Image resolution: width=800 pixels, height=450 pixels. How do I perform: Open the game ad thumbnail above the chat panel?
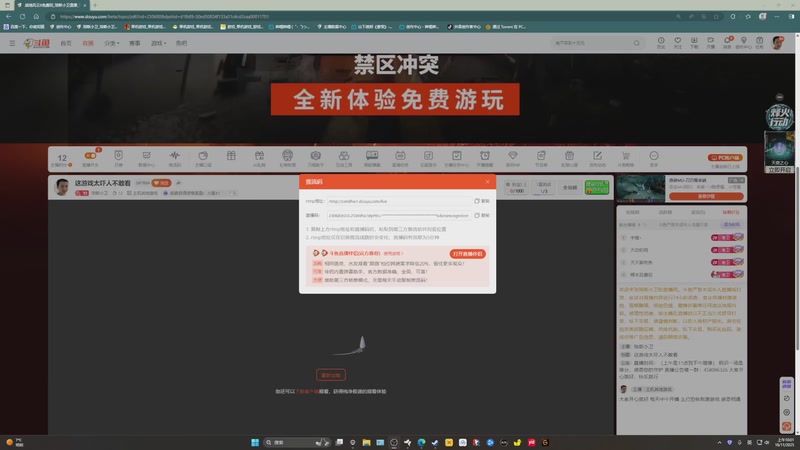point(641,189)
